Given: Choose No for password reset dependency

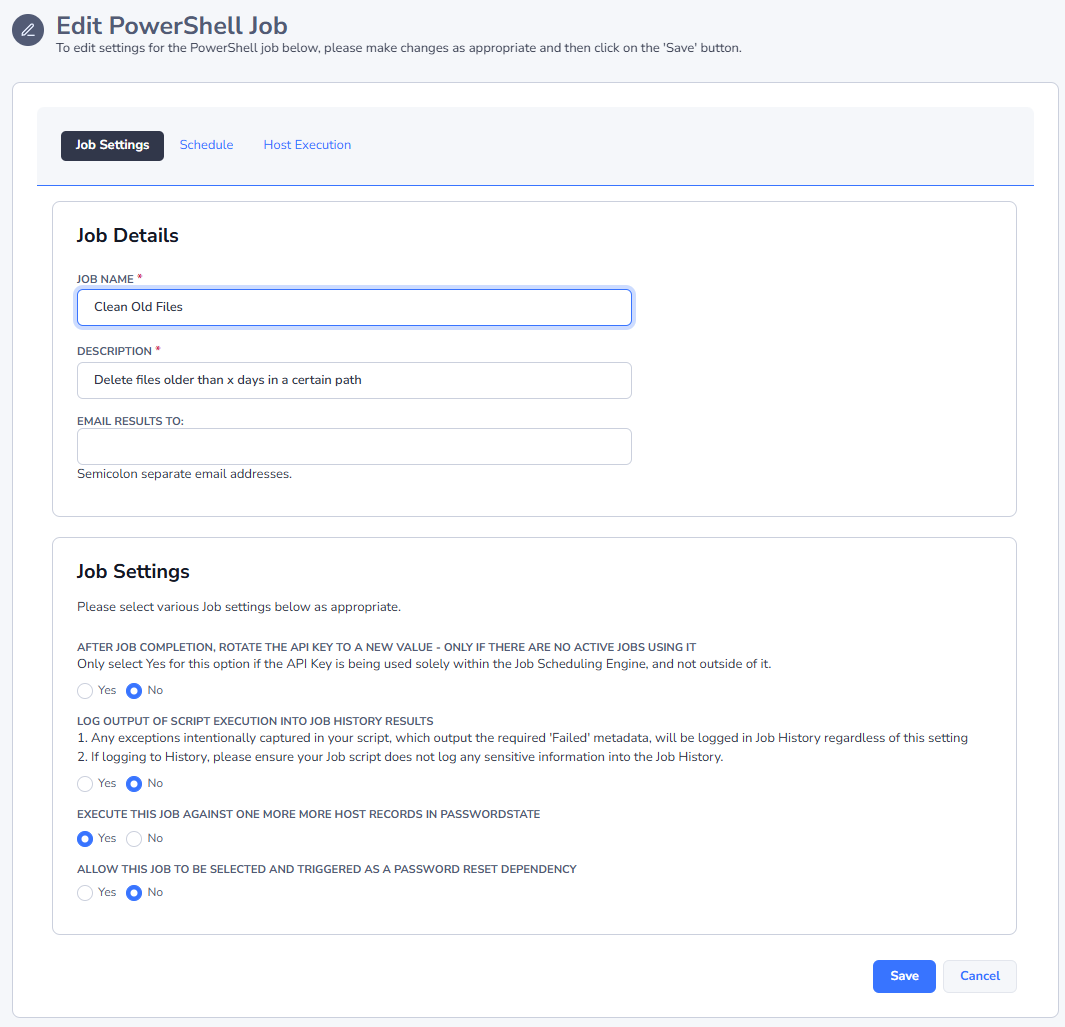Looking at the screenshot, I should pos(134,893).
